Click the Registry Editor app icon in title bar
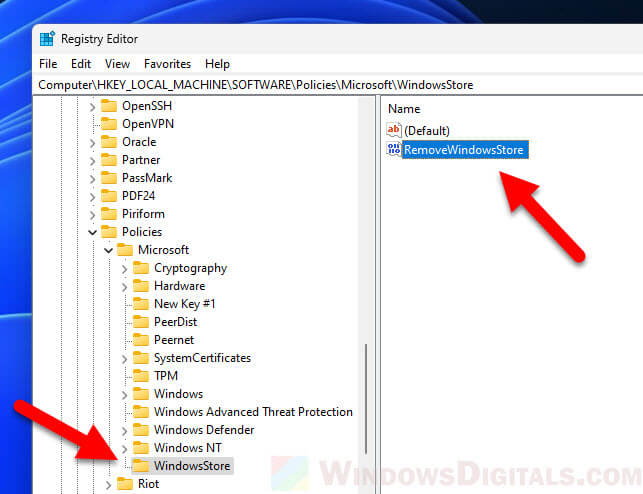The width and height of the screenshot is (643, 494). (47, 39)
